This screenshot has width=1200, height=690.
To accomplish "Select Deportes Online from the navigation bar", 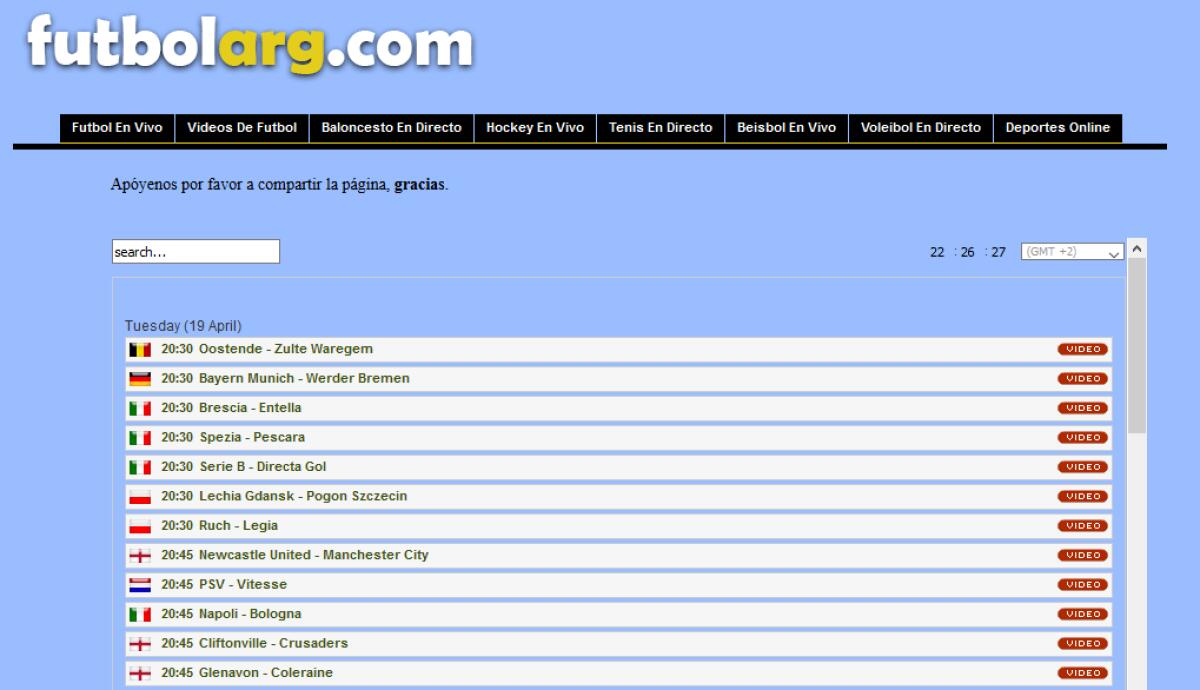I will coord(1057,128).
